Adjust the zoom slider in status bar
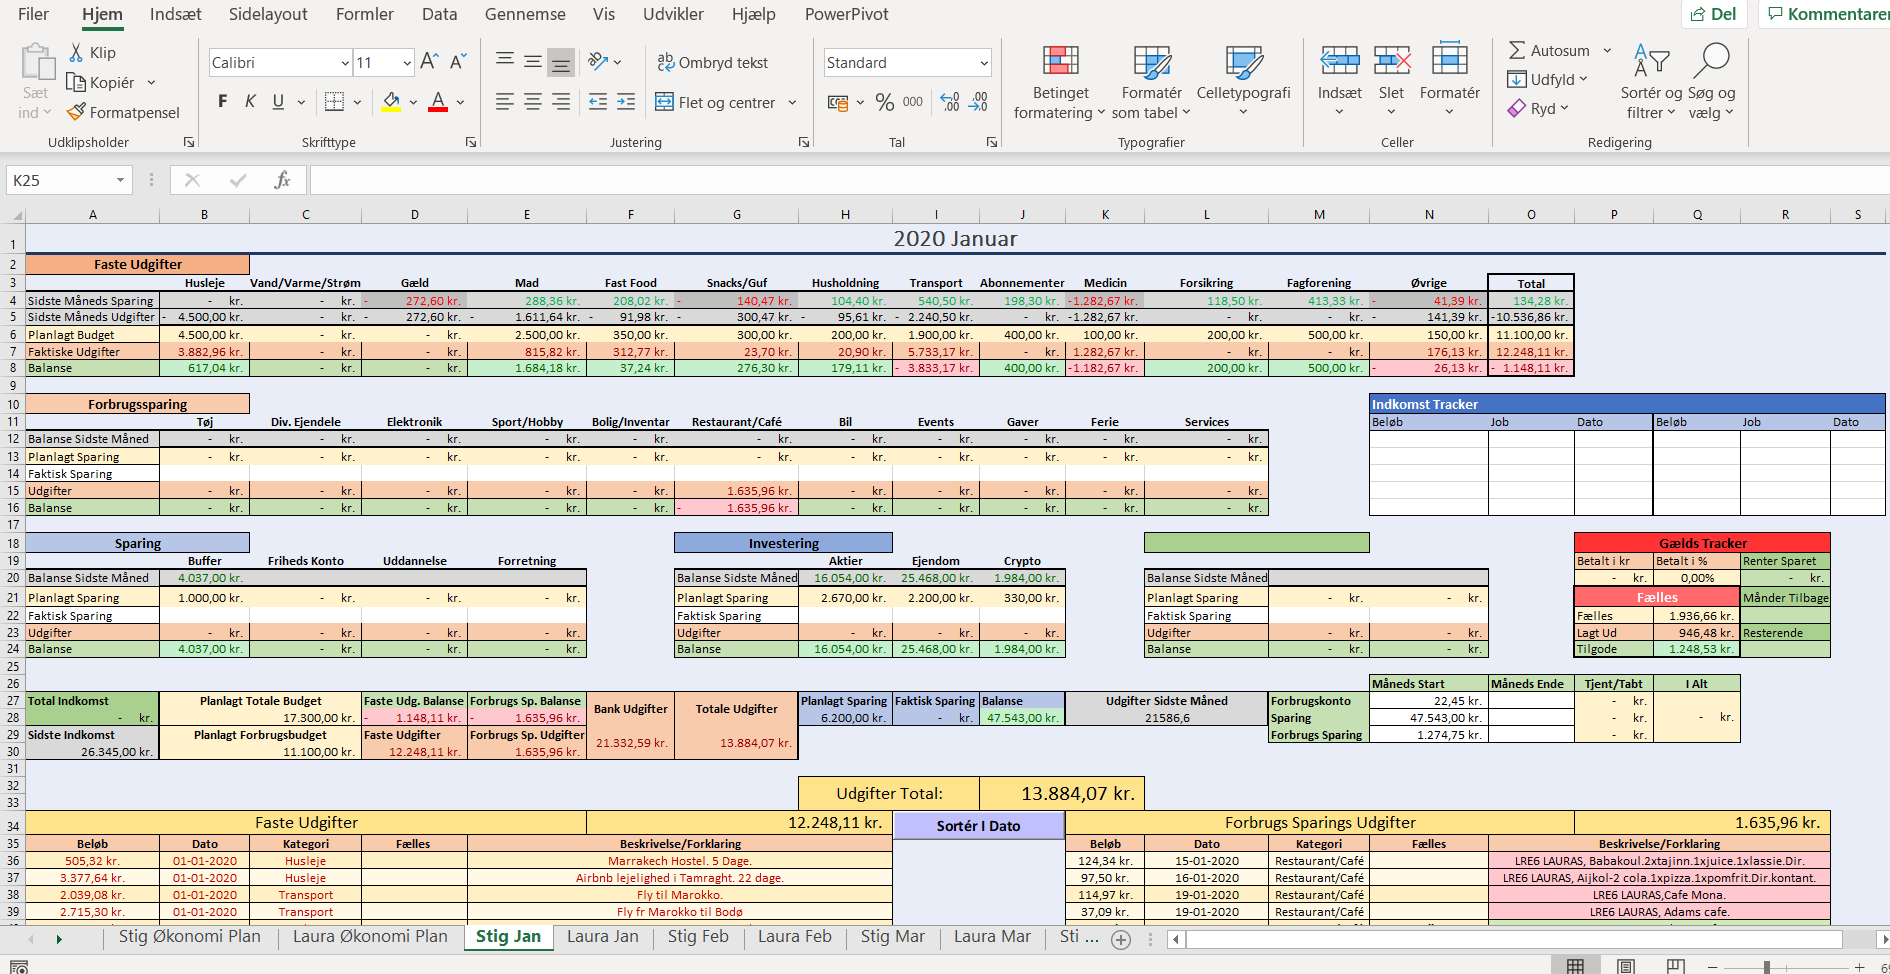 point(1767,967)
